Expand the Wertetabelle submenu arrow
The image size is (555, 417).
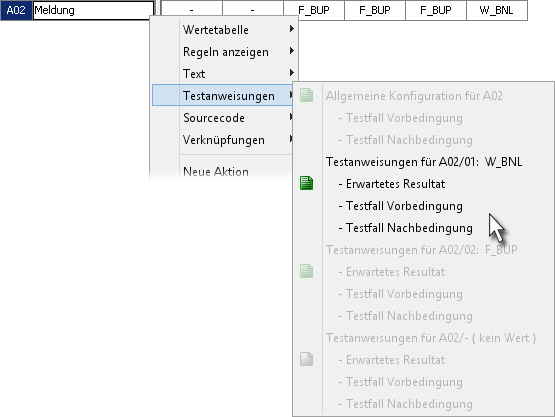pyautogui.click(x=291, y=29)
